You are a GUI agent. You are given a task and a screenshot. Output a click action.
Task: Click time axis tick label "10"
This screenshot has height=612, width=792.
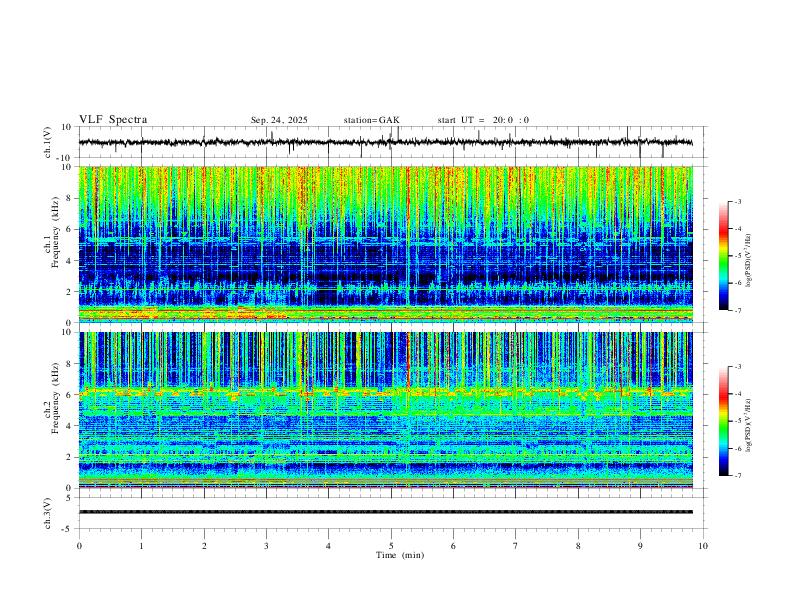(x=703, y=546)
